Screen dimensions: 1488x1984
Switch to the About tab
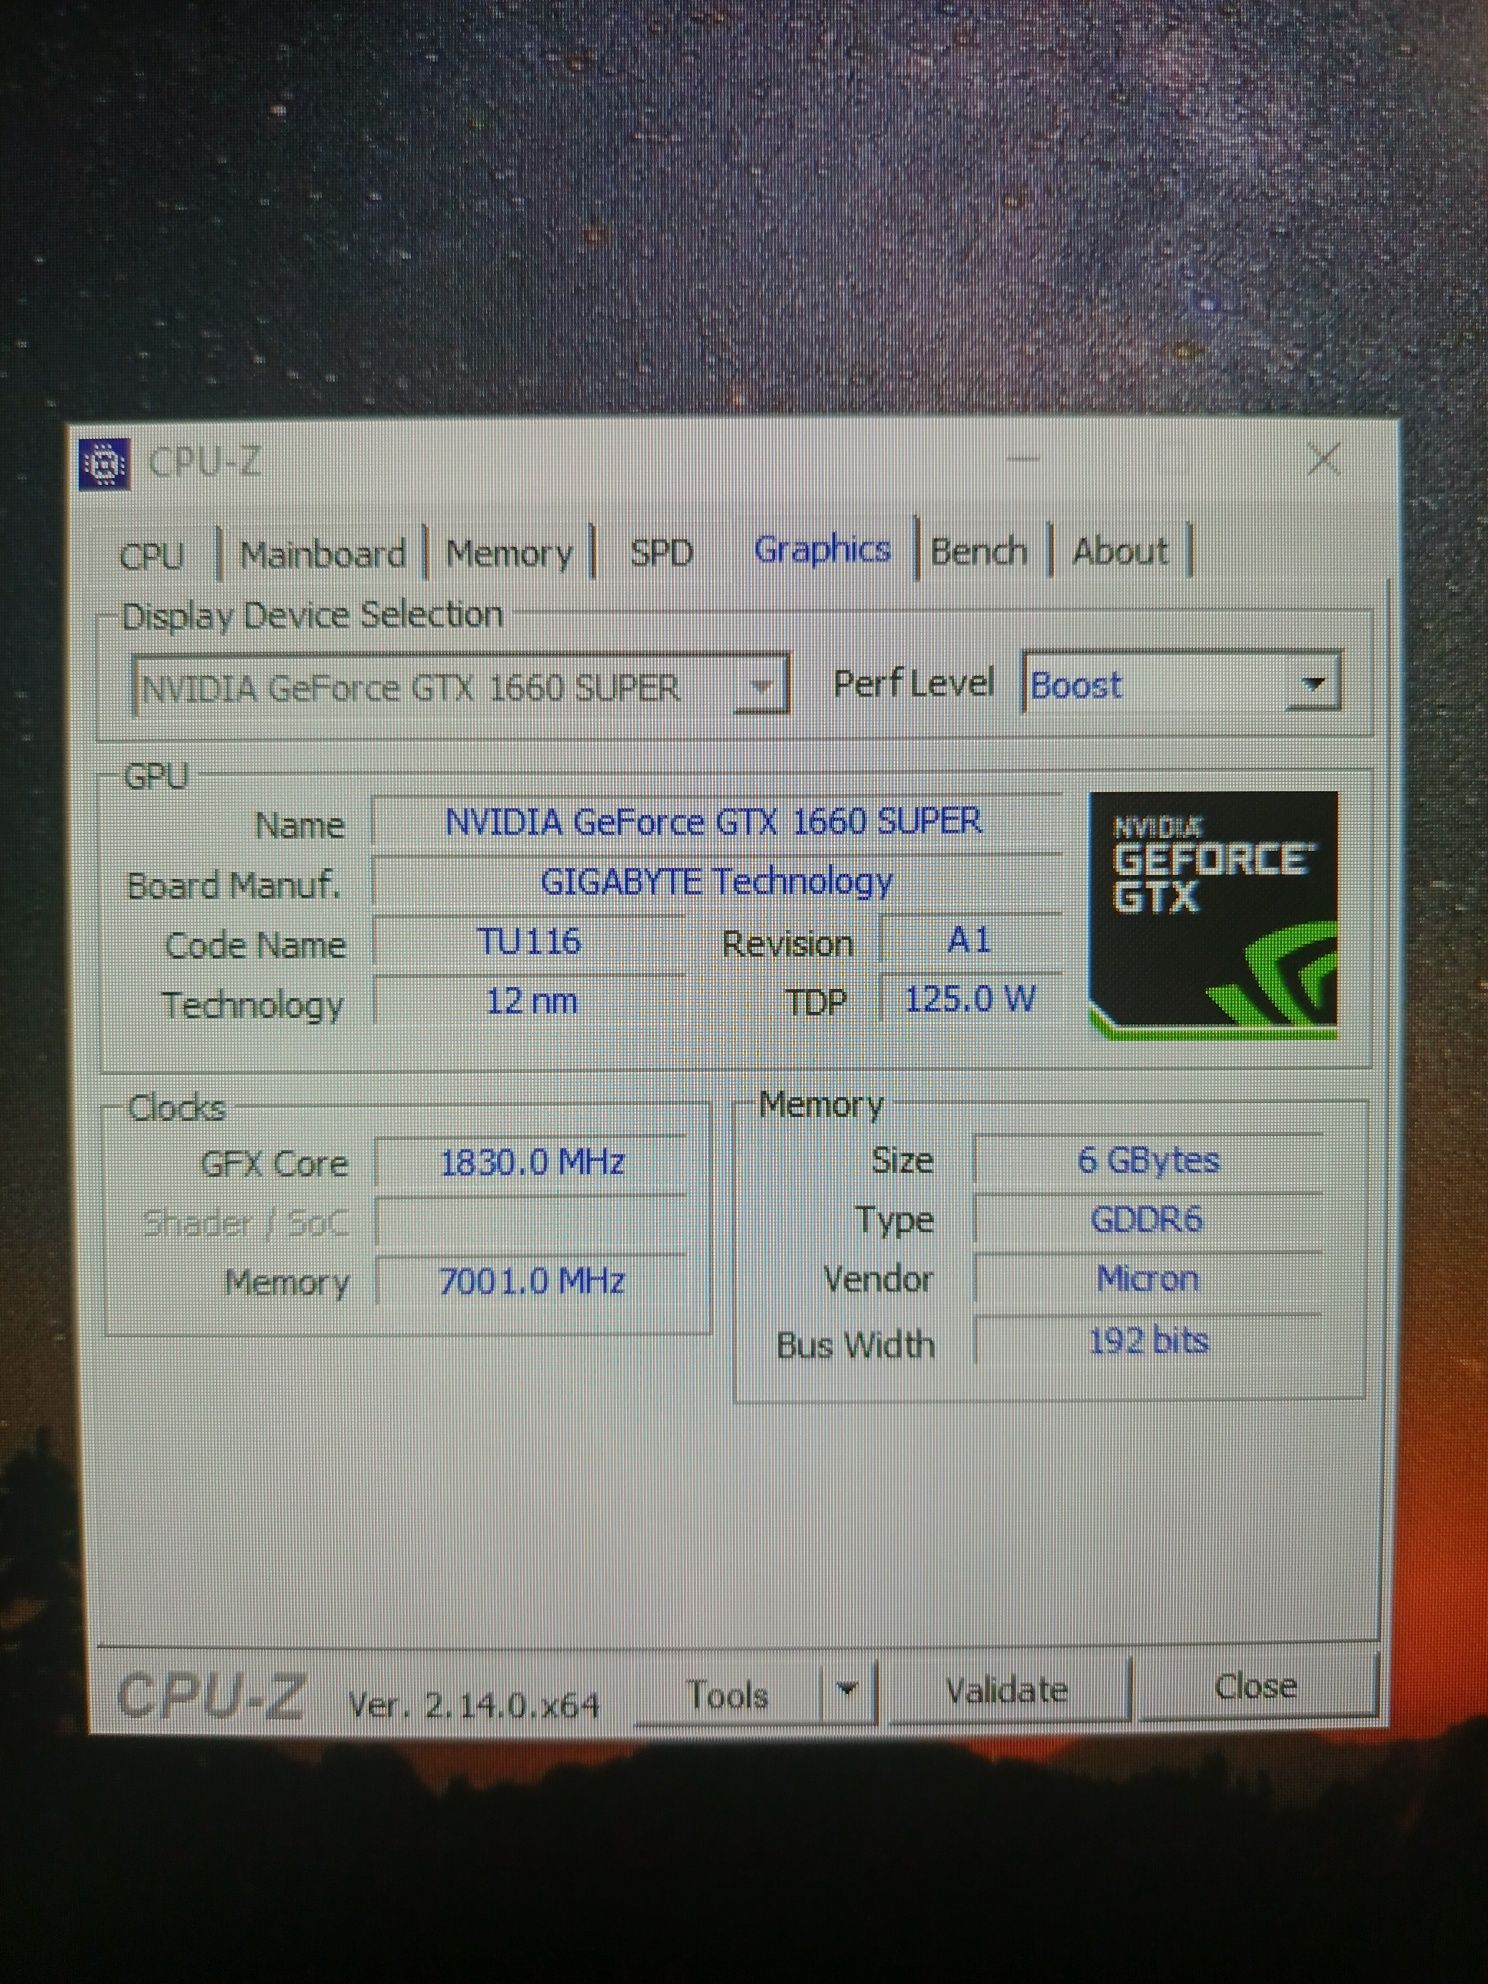(1120, 550)
